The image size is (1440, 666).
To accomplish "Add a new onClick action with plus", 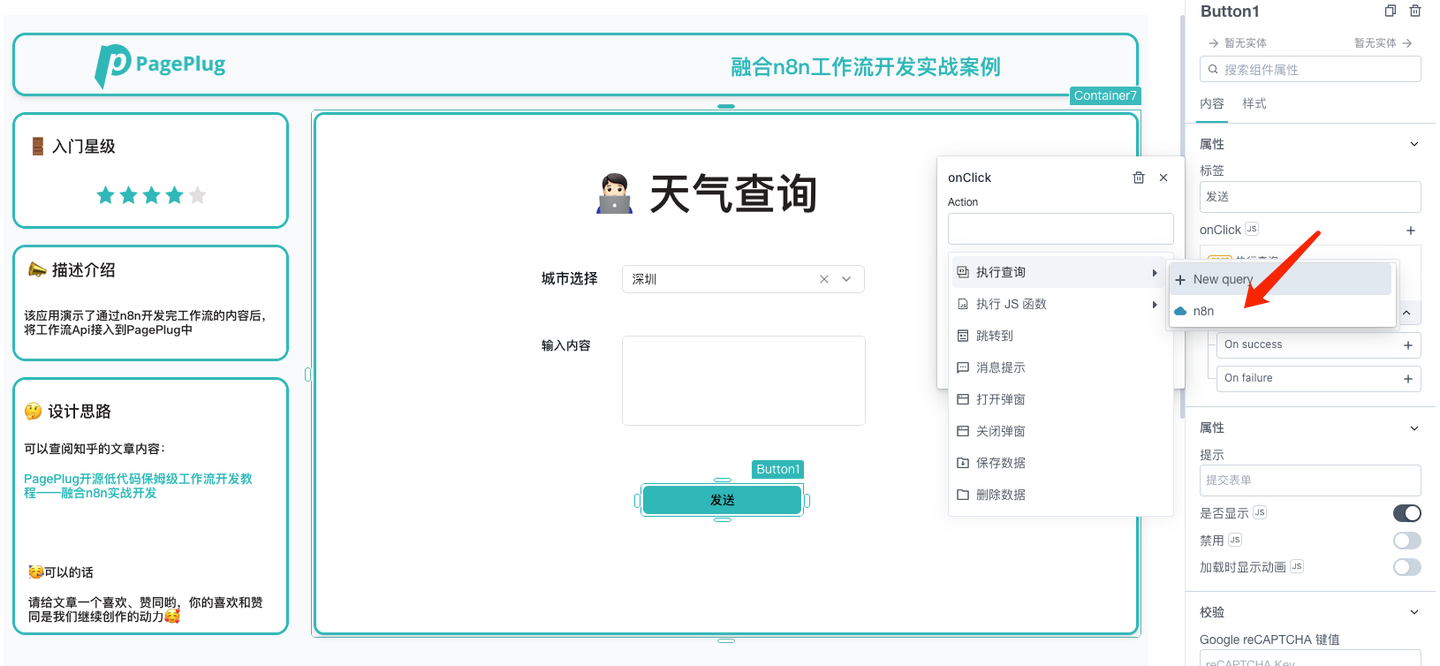I will 1411,230.
